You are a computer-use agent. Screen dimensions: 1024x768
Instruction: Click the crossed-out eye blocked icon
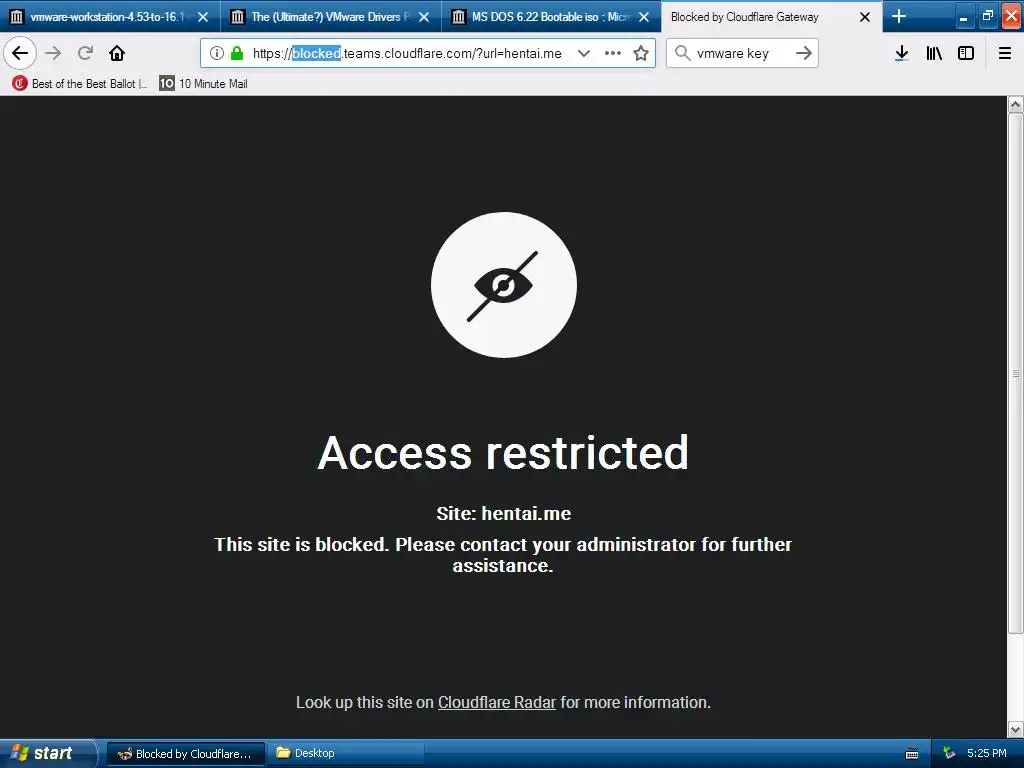[x=504, y=285]
